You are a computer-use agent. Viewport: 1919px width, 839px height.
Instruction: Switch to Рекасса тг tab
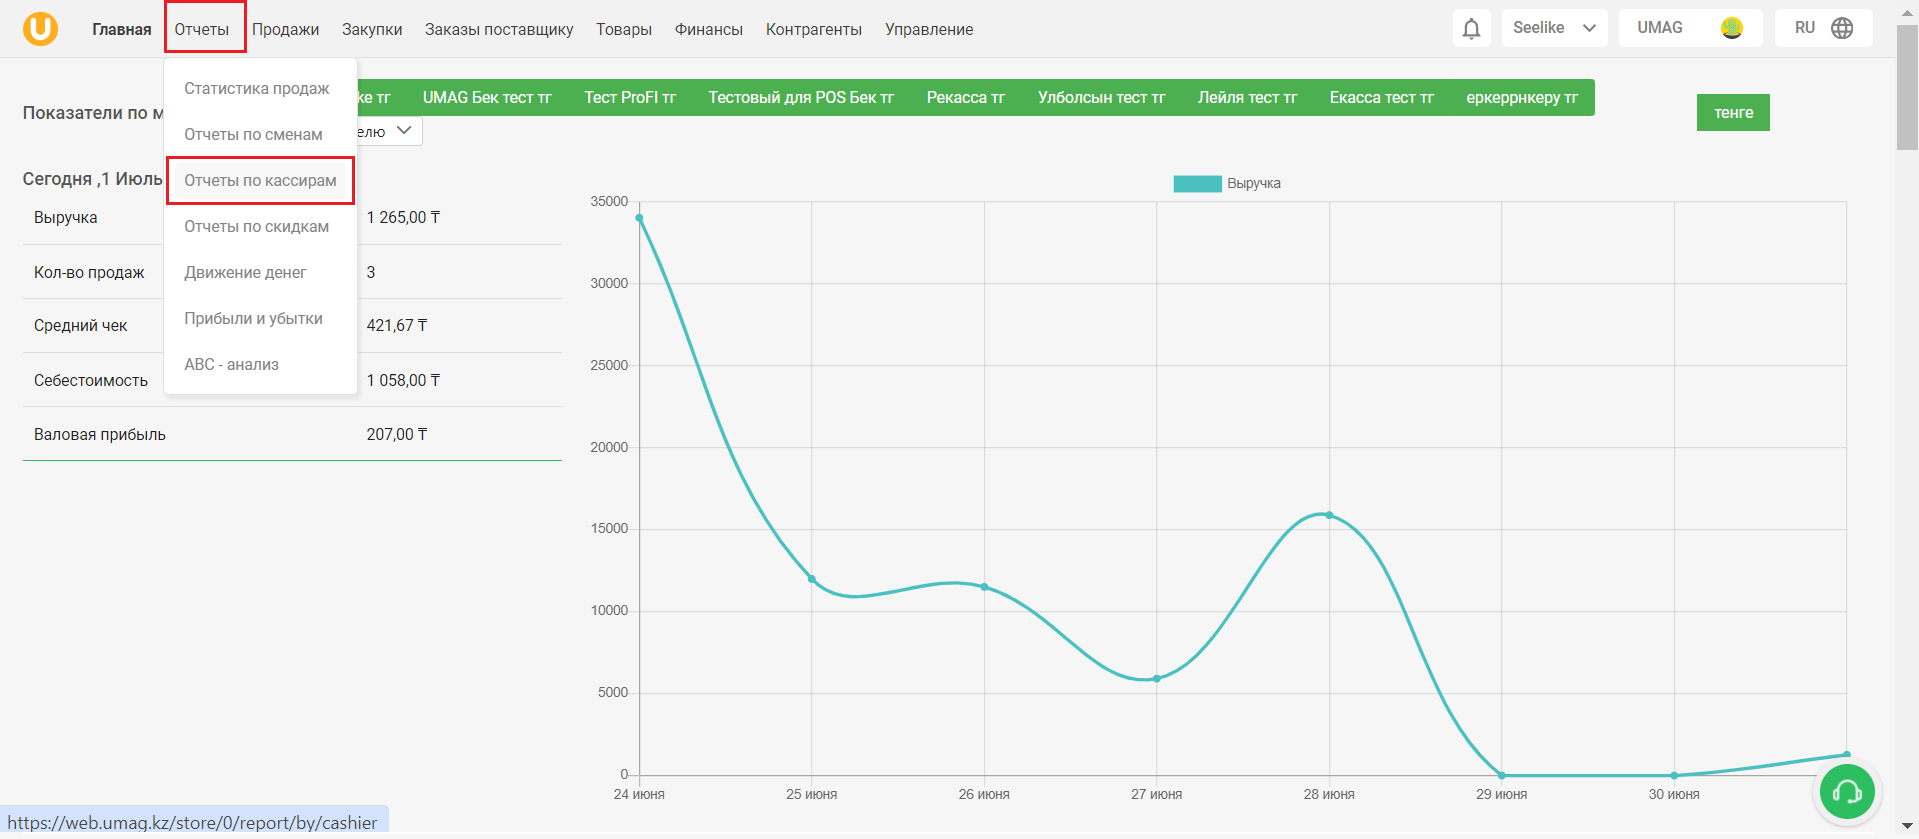[966, 97]
